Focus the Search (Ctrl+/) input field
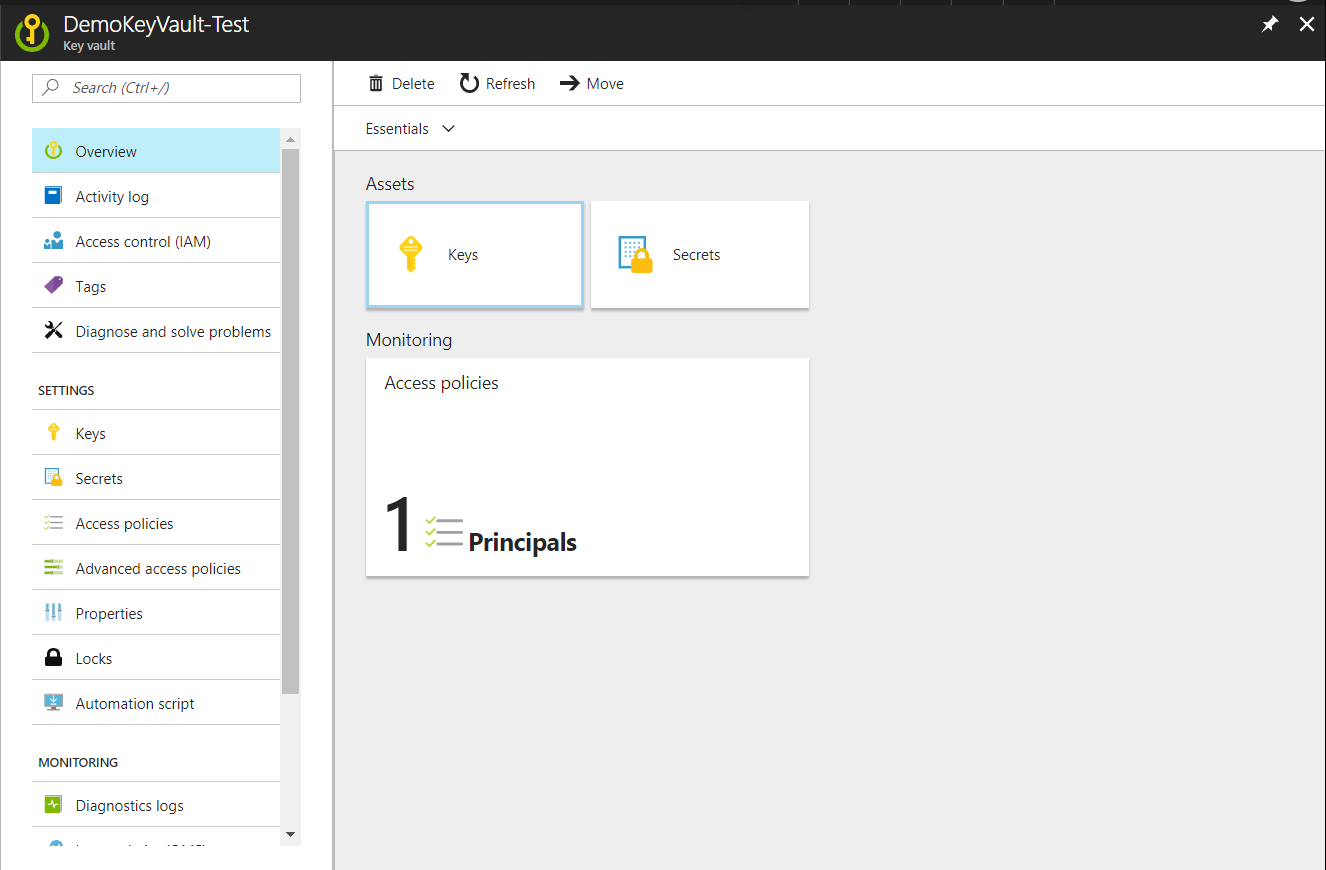The height and width of the screenshot is (870, 1326). coord(167,88)
